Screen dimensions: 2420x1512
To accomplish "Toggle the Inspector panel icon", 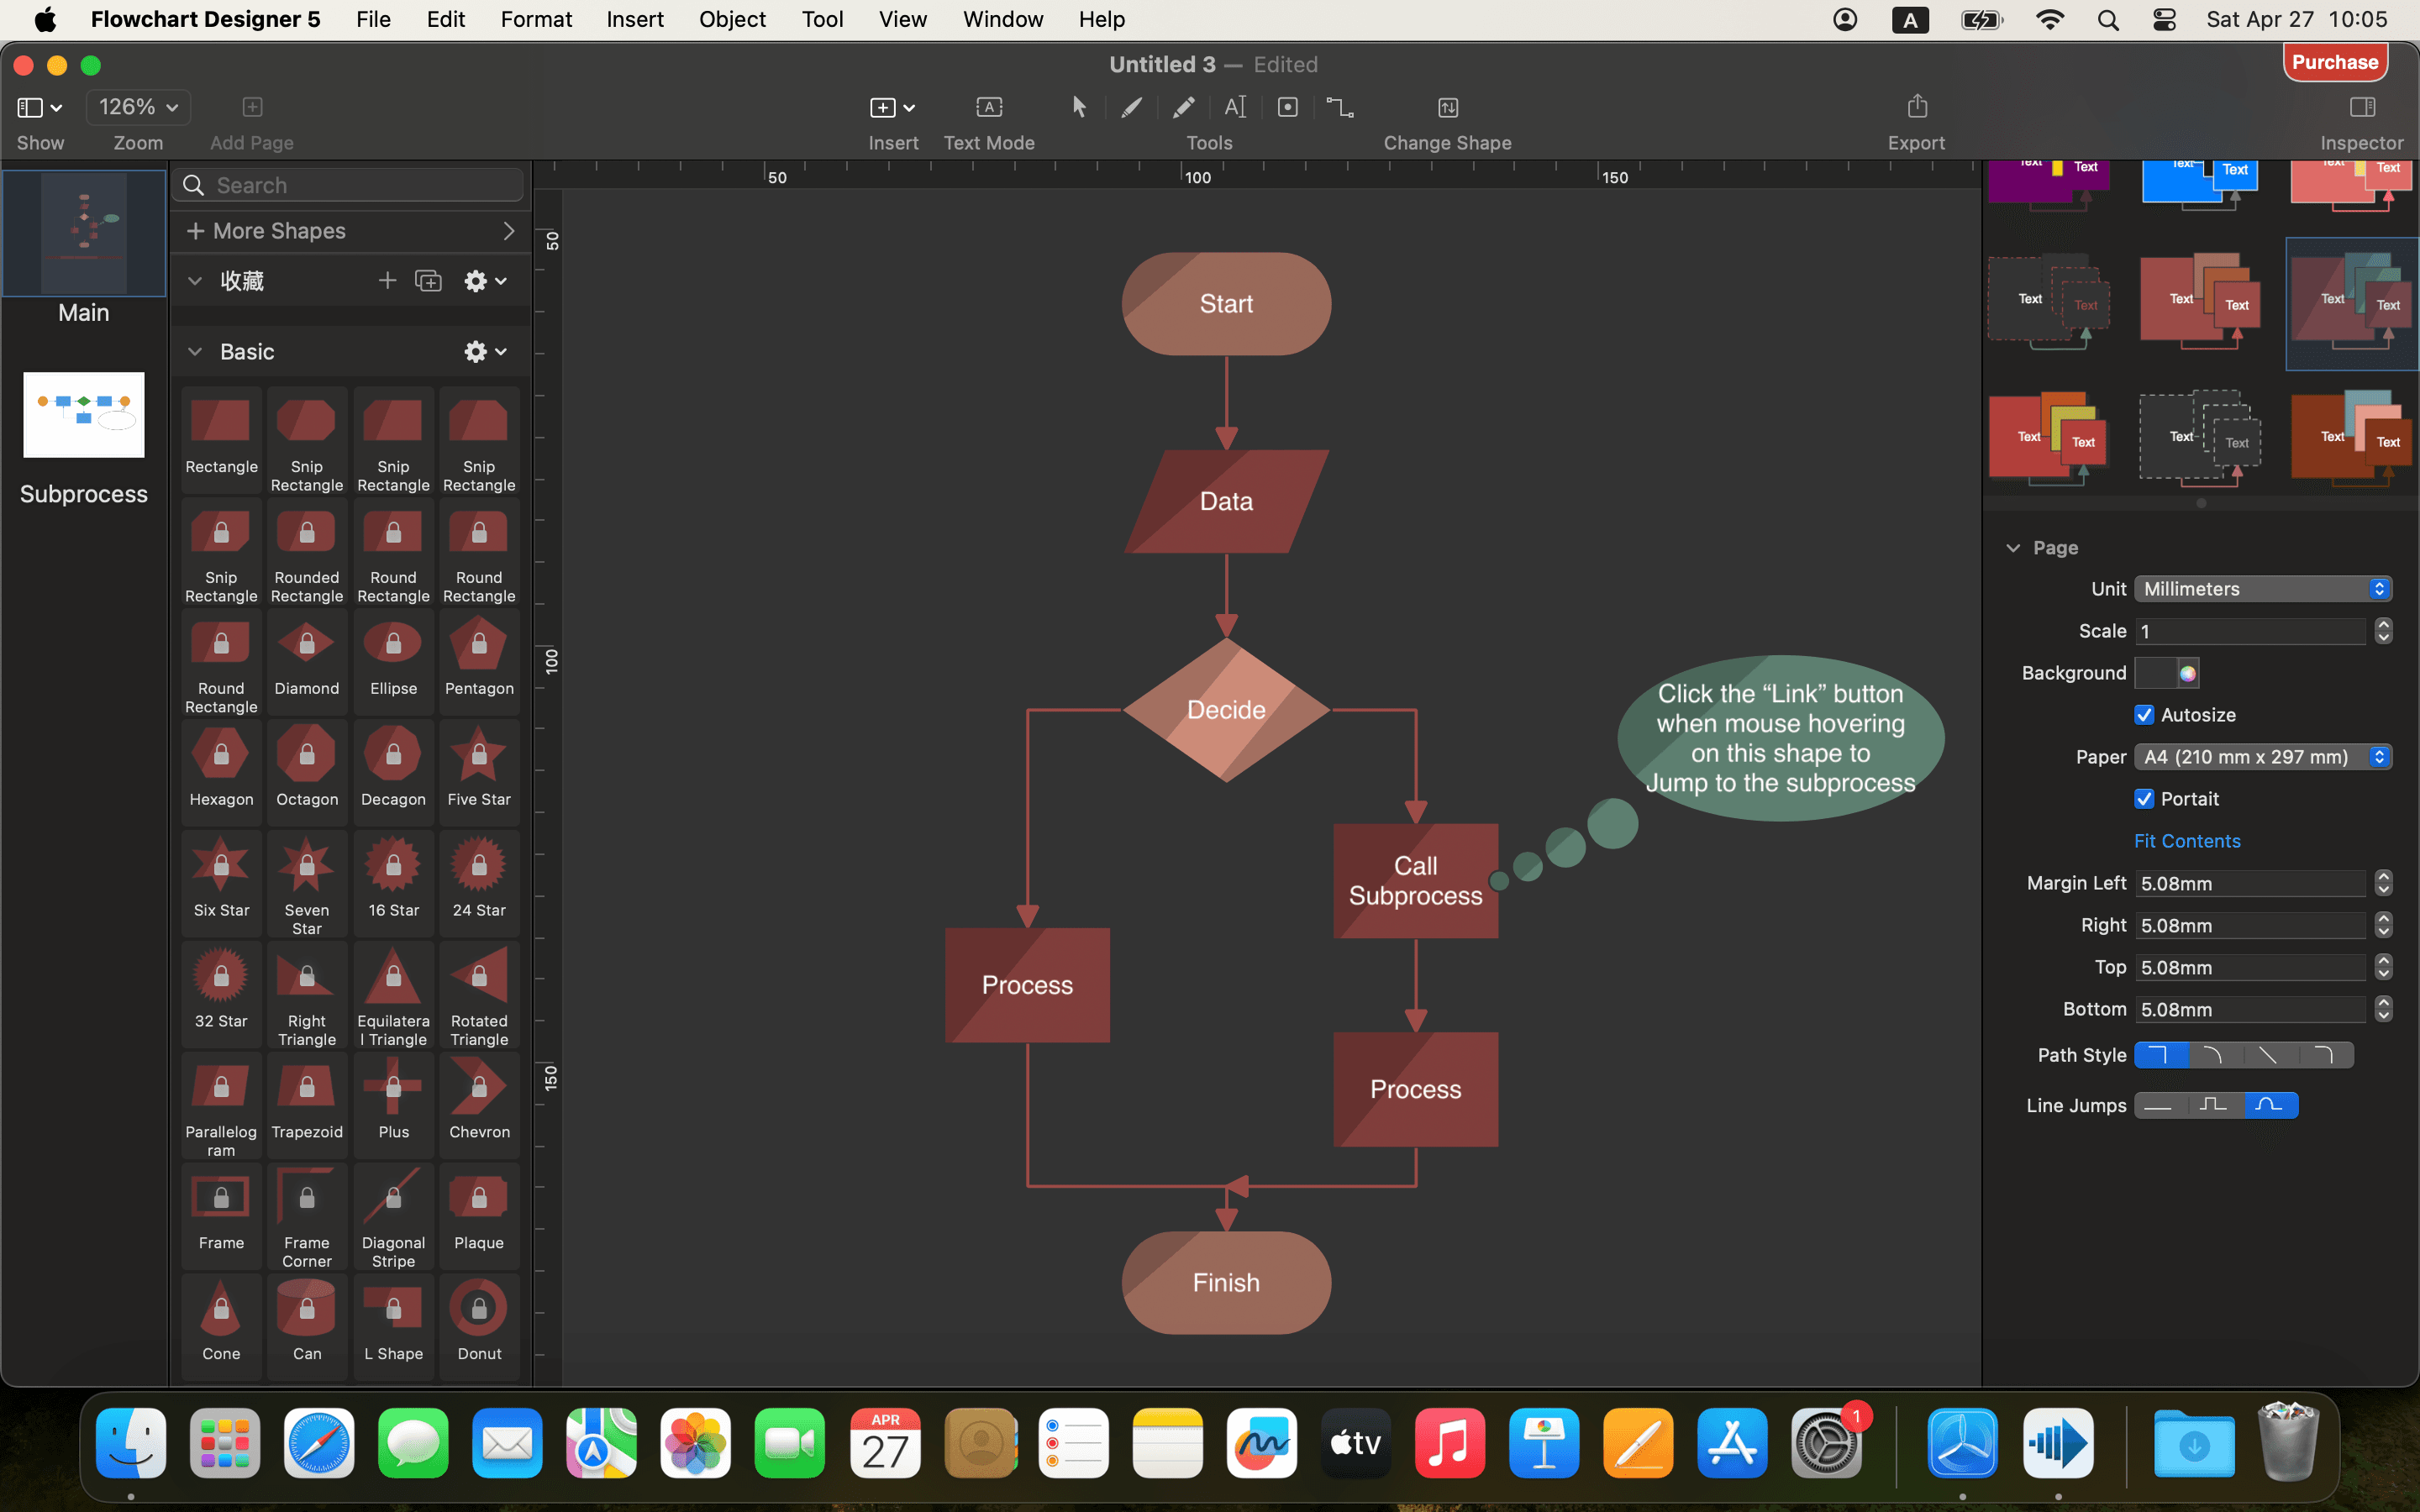I will (2362, 106).
